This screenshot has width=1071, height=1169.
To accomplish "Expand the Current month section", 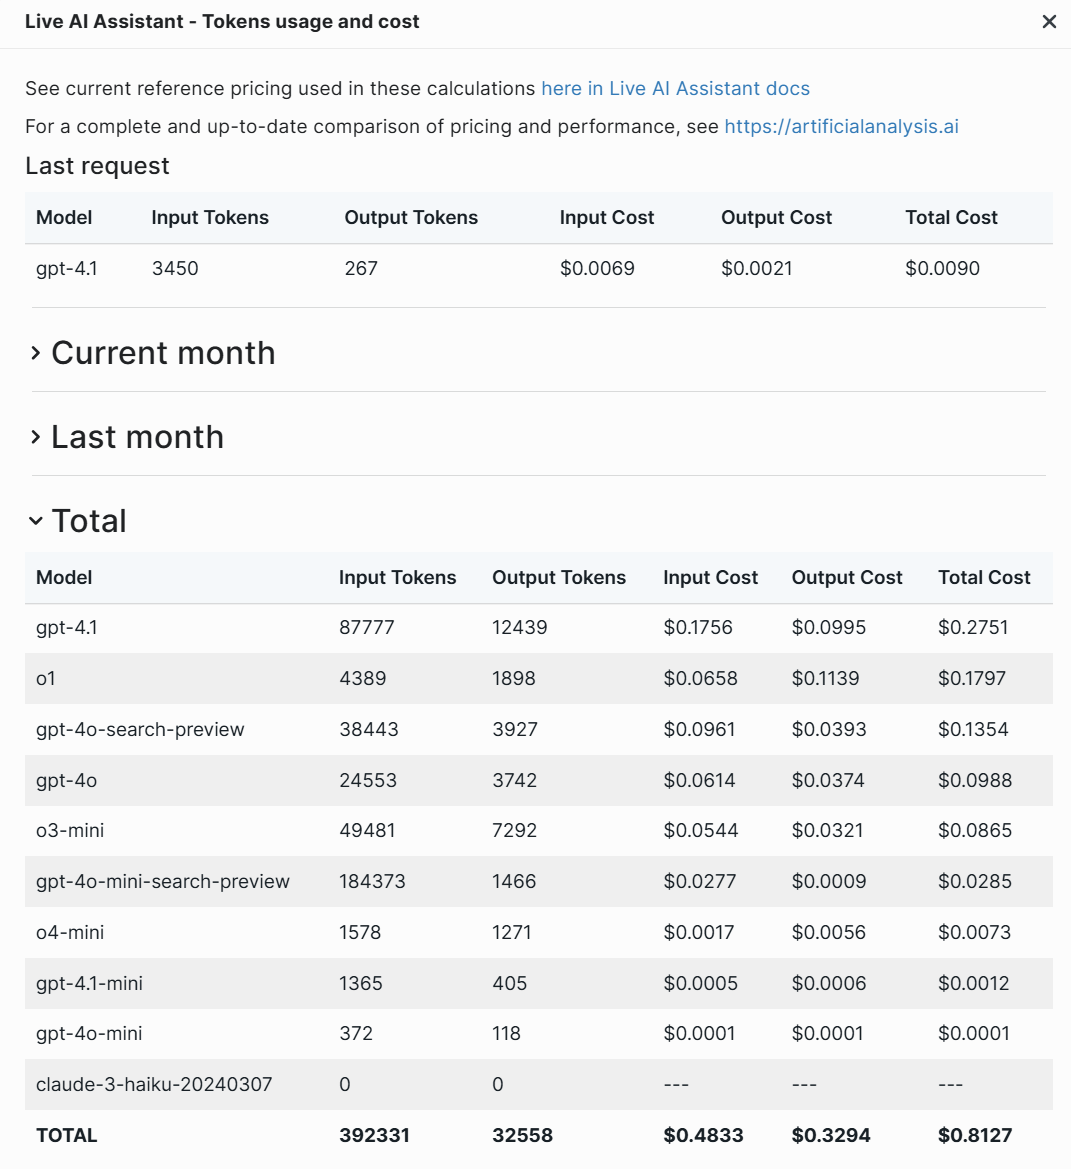I will pos(163,353).
